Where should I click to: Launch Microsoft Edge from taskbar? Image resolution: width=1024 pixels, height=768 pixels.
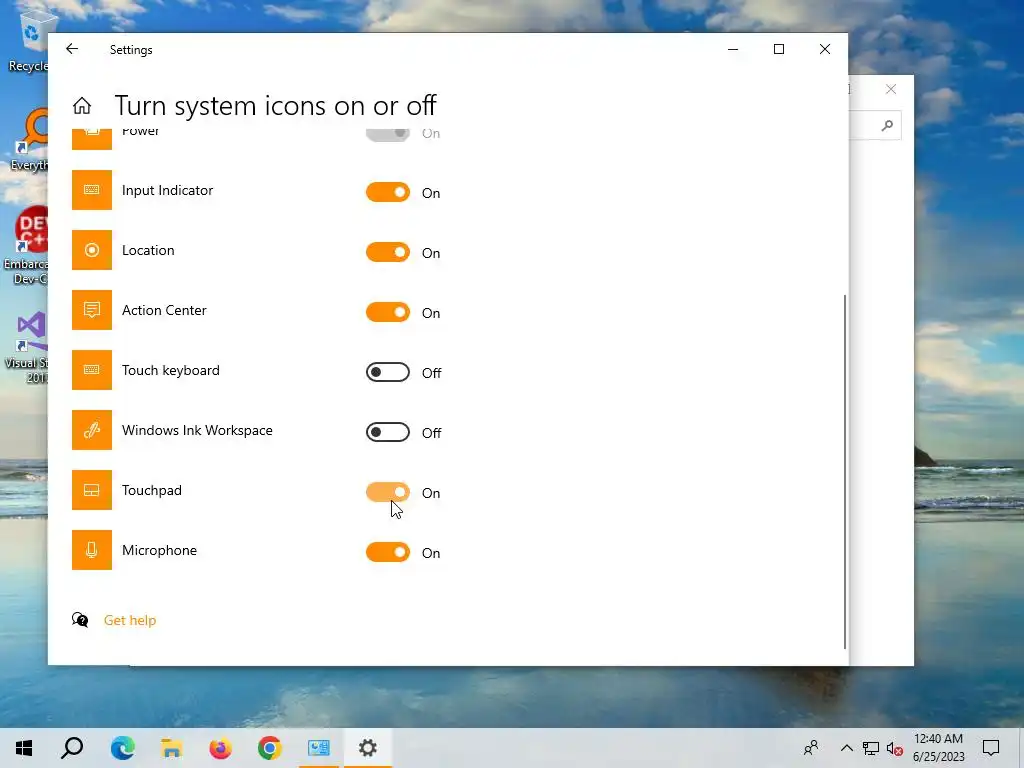(122, 748)
